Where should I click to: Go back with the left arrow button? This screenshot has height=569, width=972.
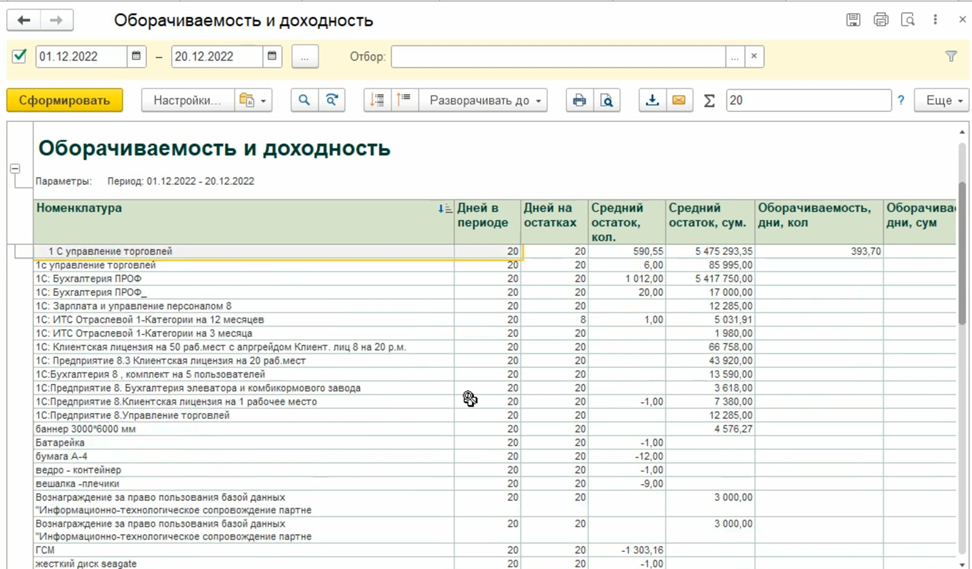tap(24, 20)
